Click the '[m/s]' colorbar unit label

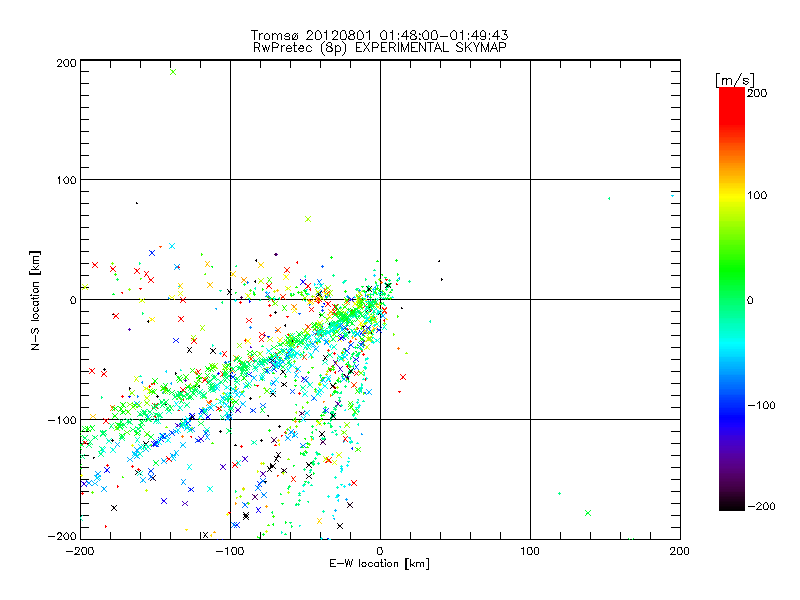coord(734,80)
